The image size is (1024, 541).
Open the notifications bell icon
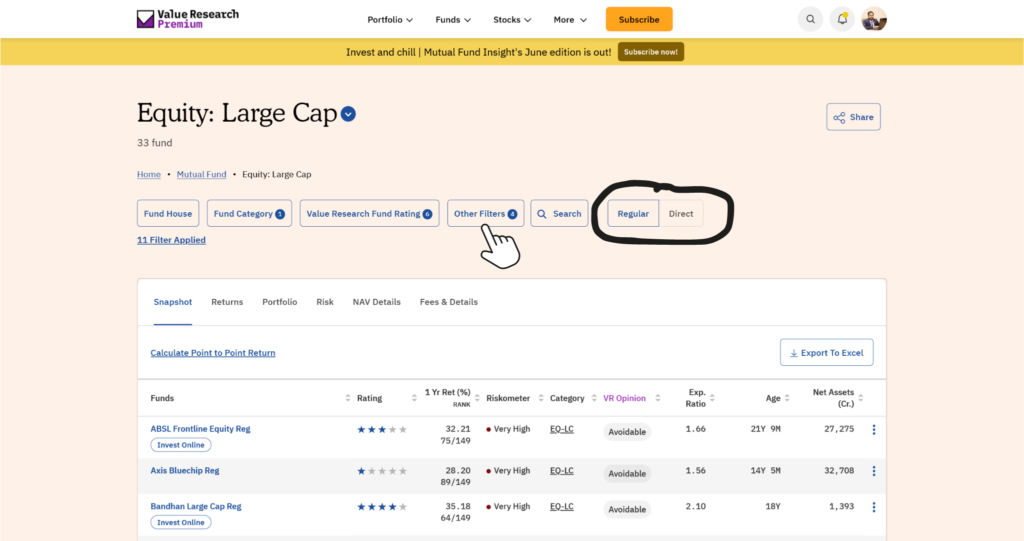click(x=842, y=19)
